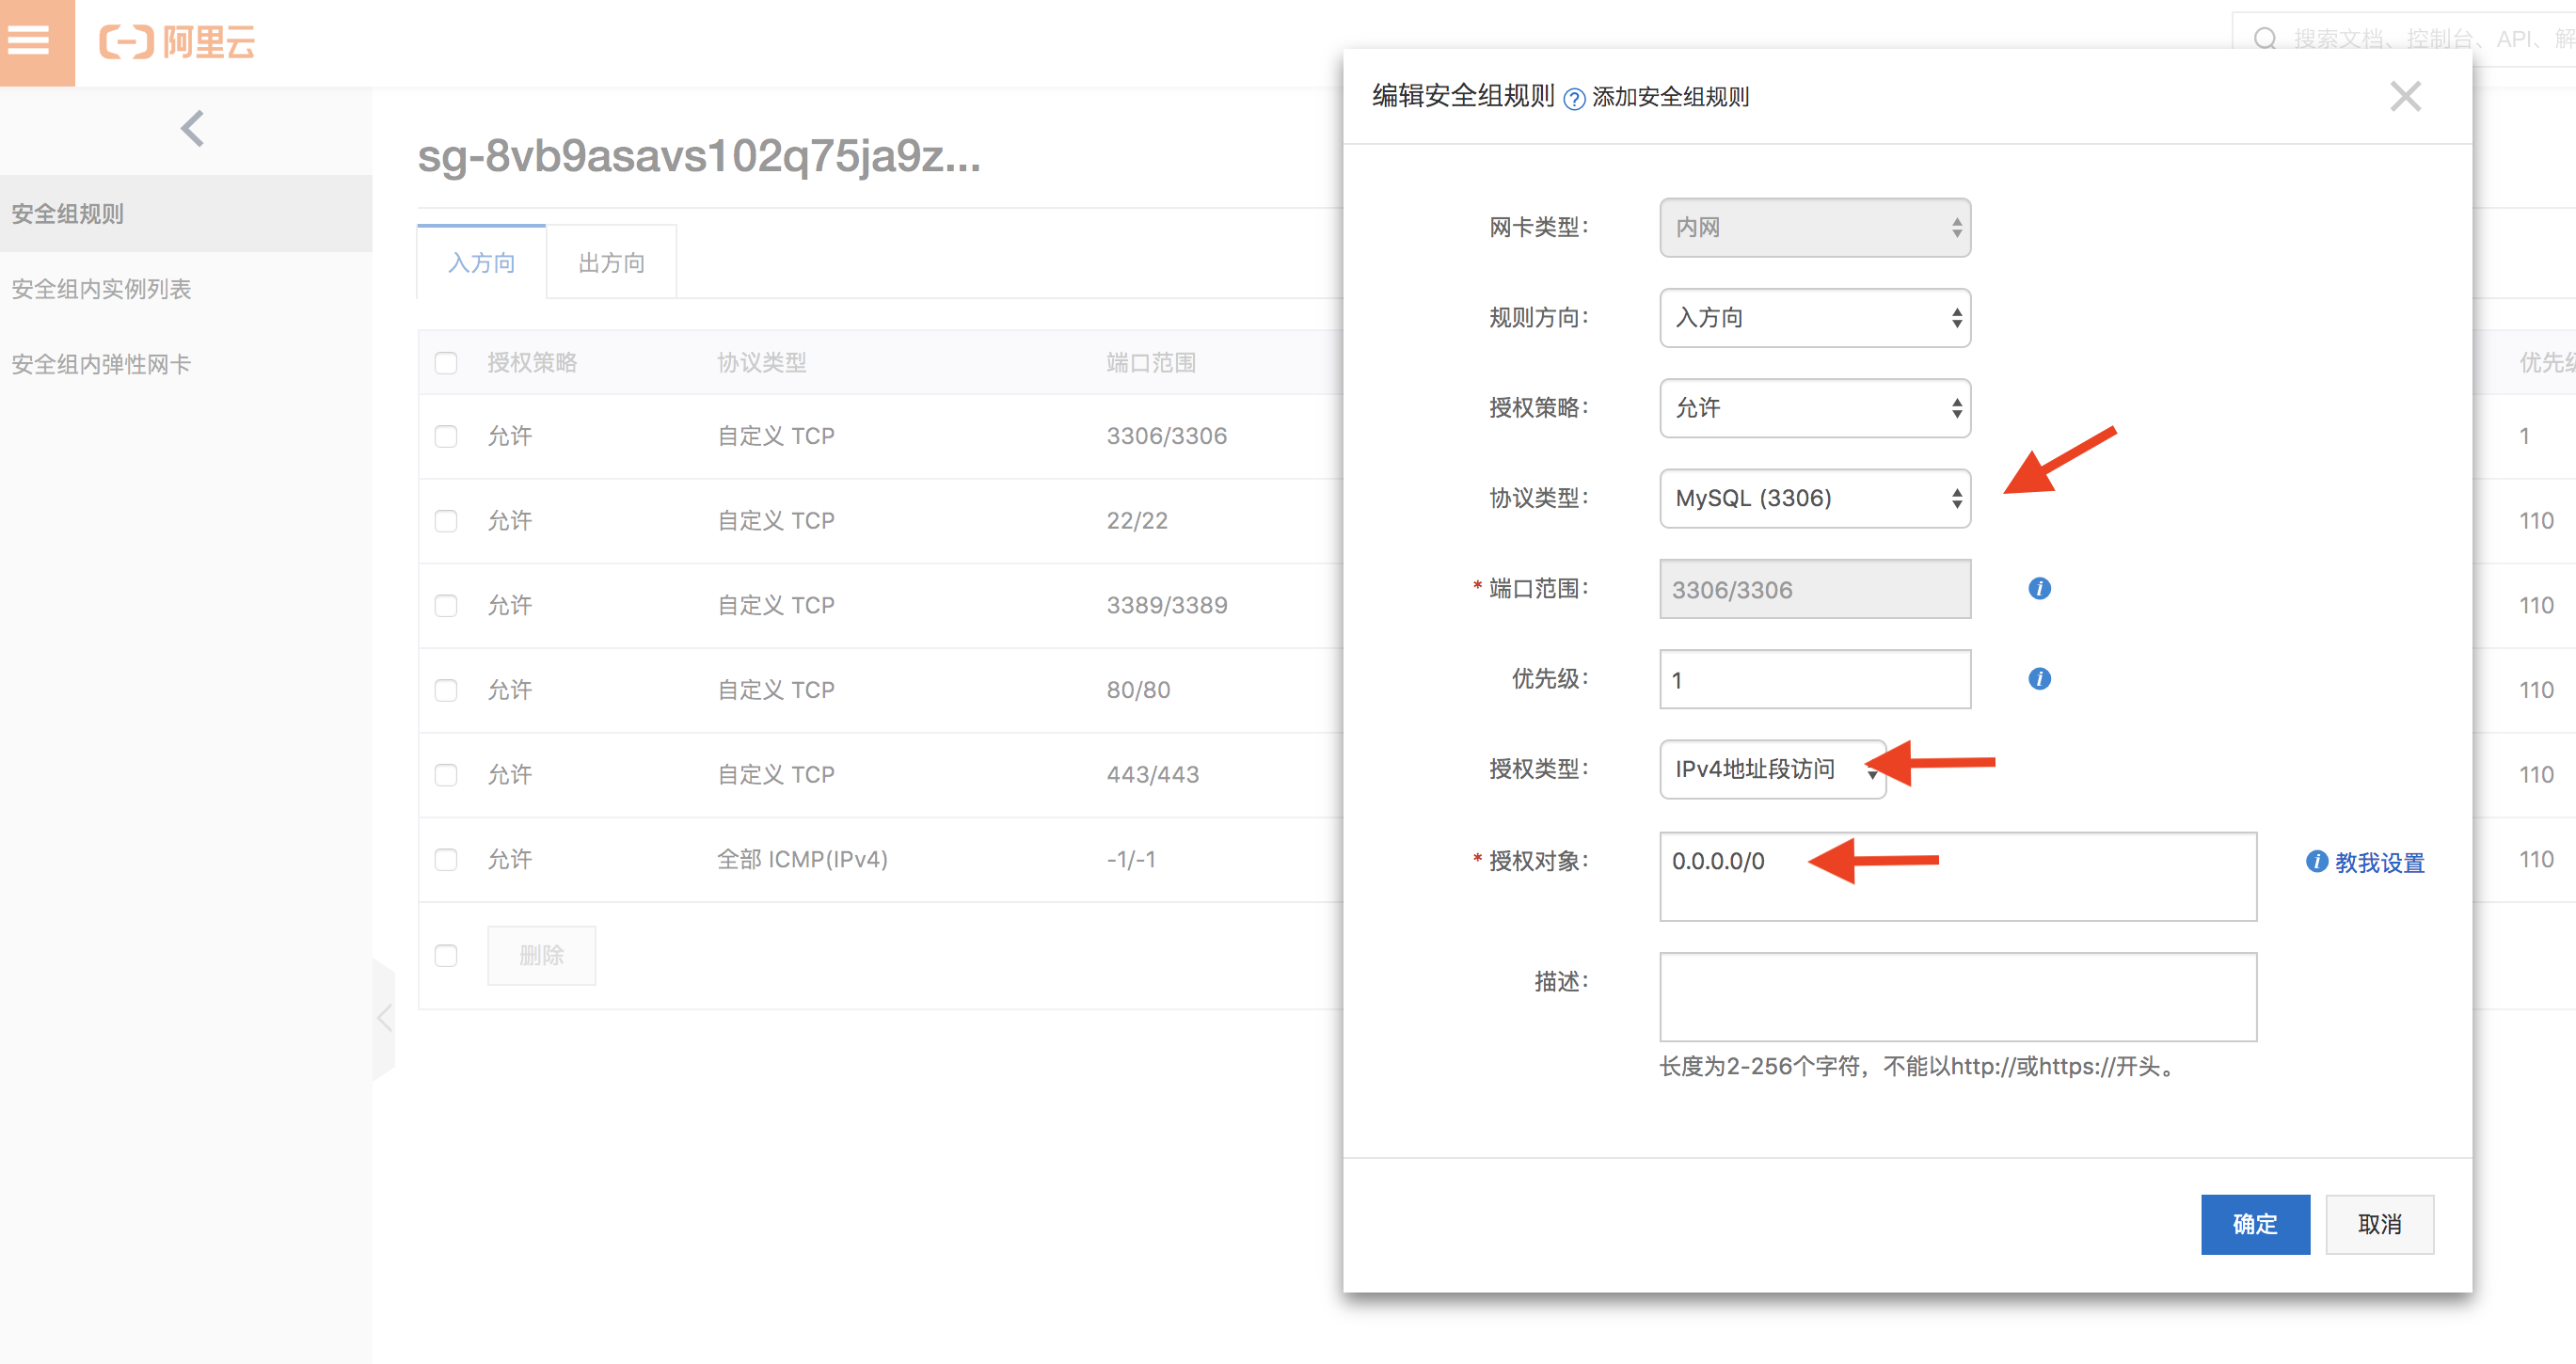Click the 443/443 port range cell
Screen dimensions: 2576x1364
click(x=1152, y=775)
